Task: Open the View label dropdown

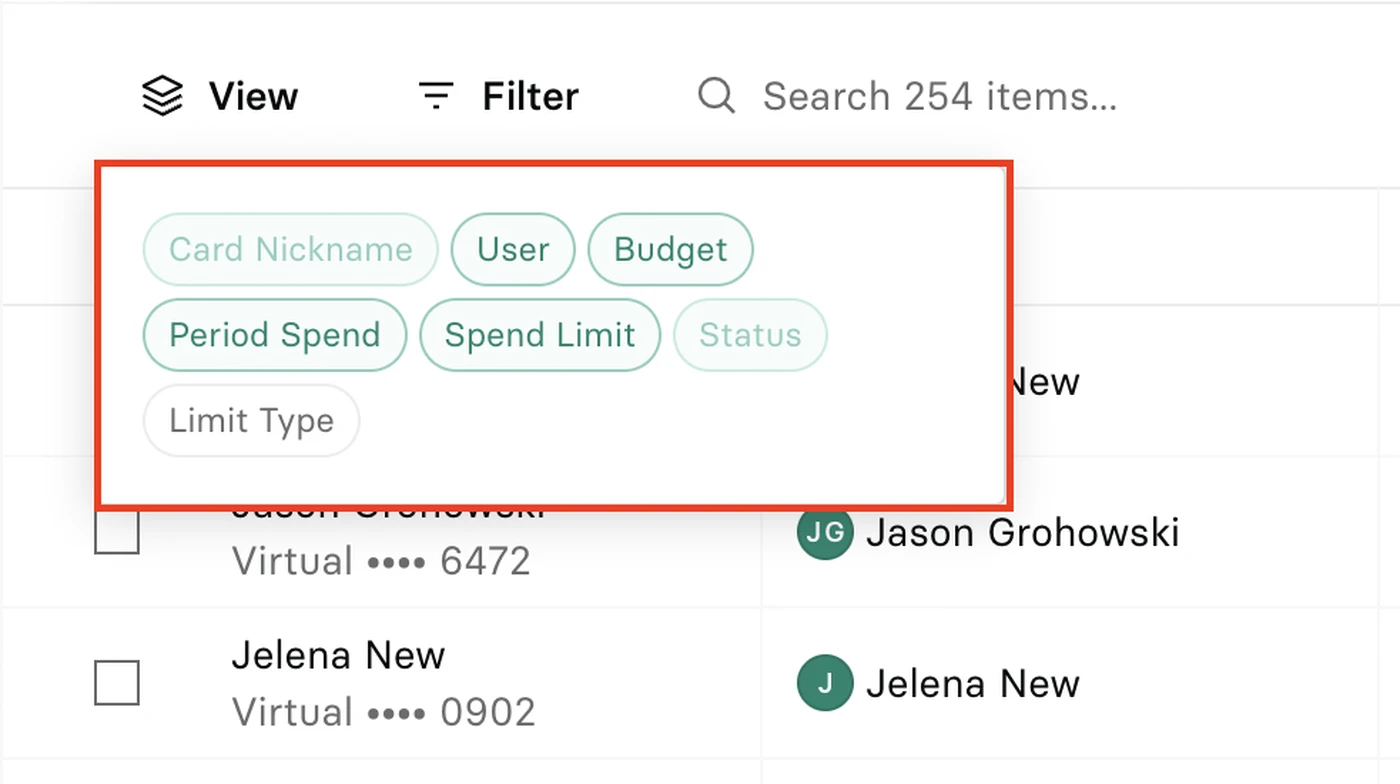Action: (x=253, y=97)
